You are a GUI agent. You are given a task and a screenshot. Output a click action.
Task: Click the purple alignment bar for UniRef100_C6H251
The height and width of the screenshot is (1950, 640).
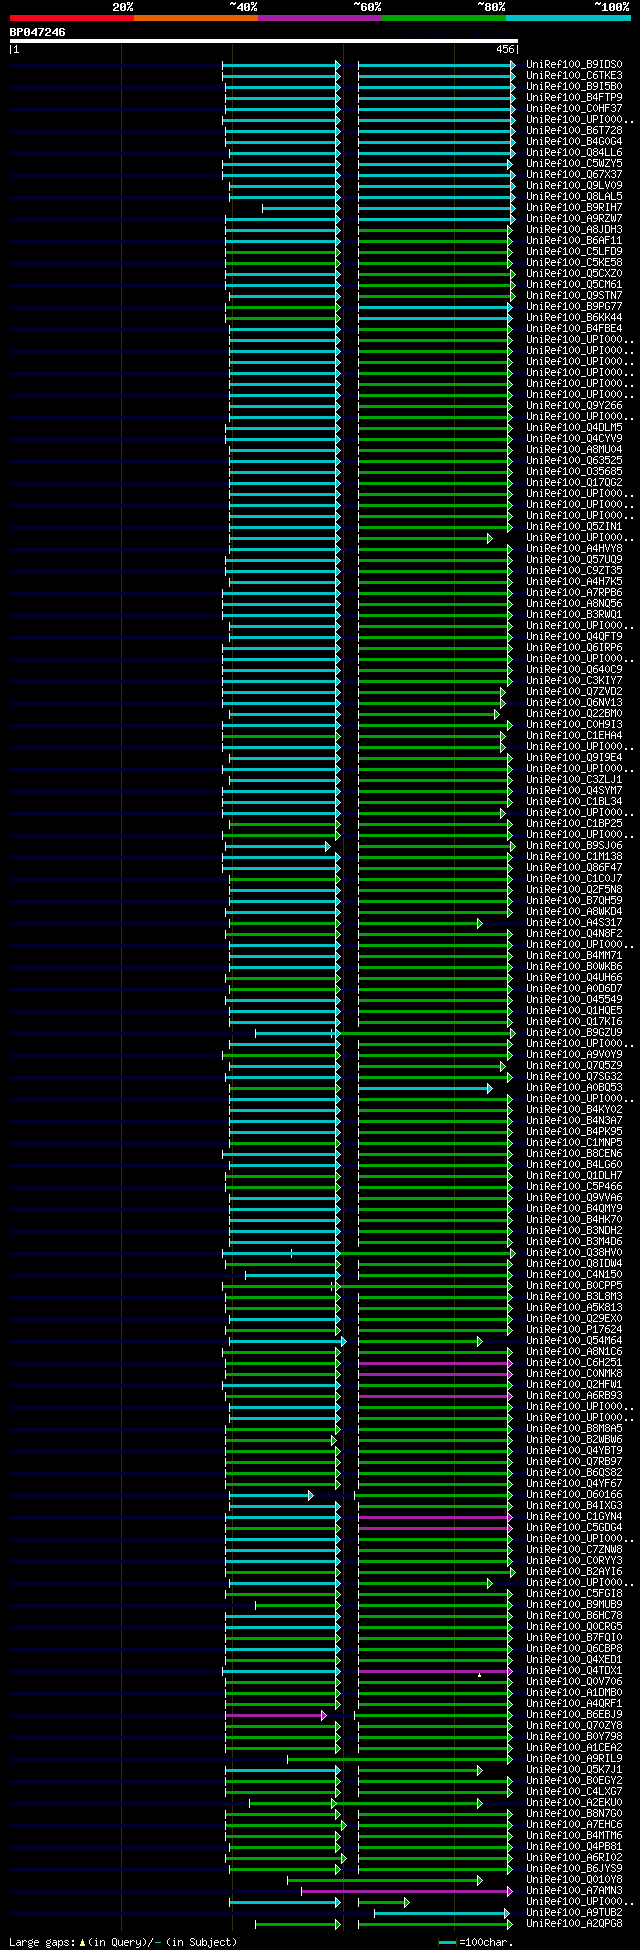(x=435, y=1362)
